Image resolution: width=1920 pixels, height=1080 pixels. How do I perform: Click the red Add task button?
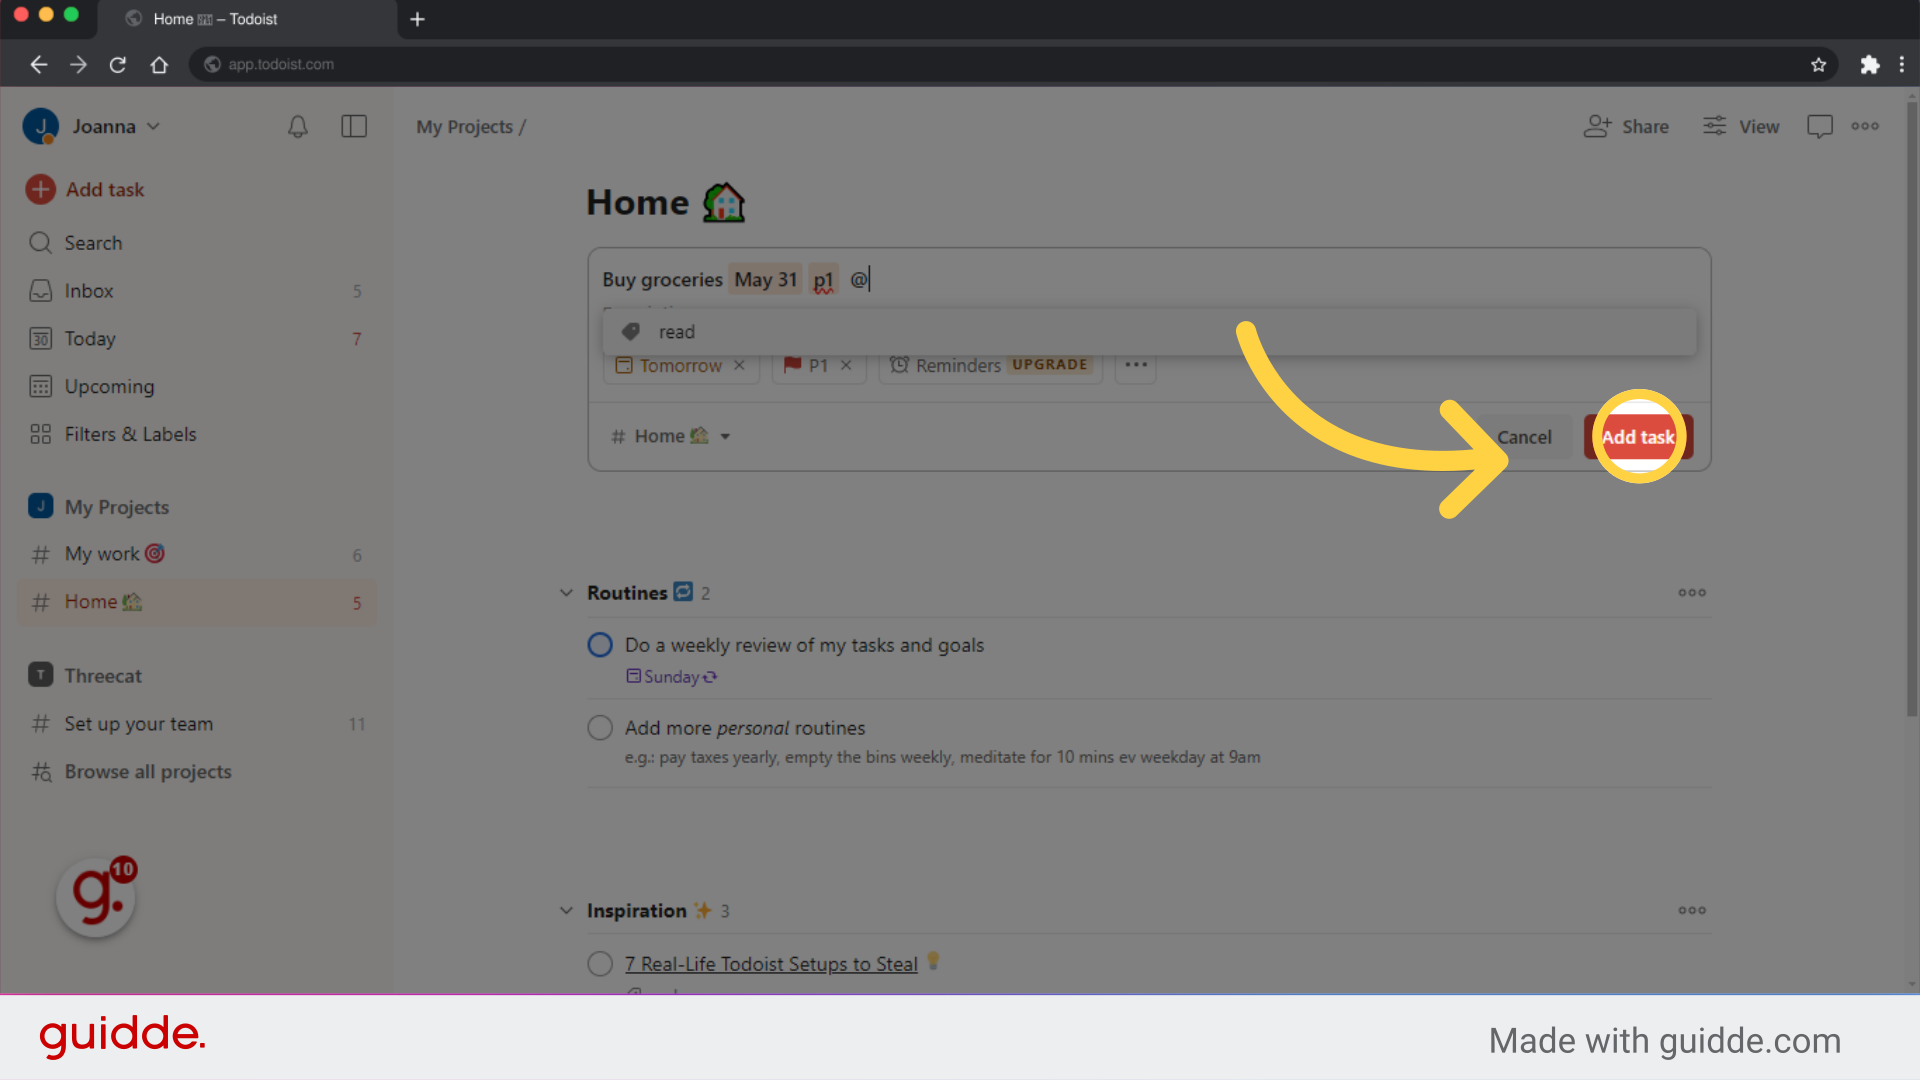1637,437
